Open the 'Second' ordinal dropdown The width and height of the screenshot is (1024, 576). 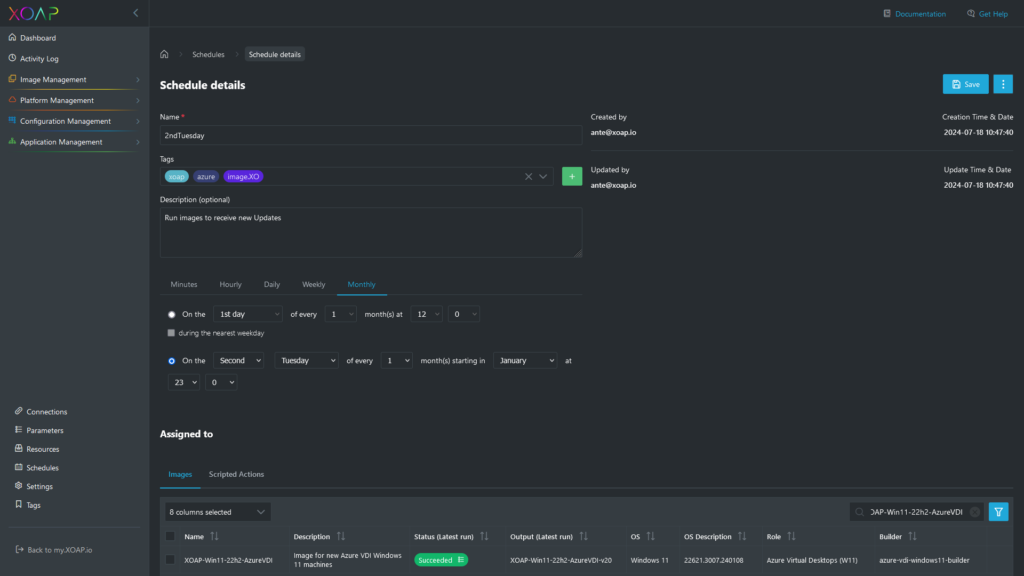(238, 360)
